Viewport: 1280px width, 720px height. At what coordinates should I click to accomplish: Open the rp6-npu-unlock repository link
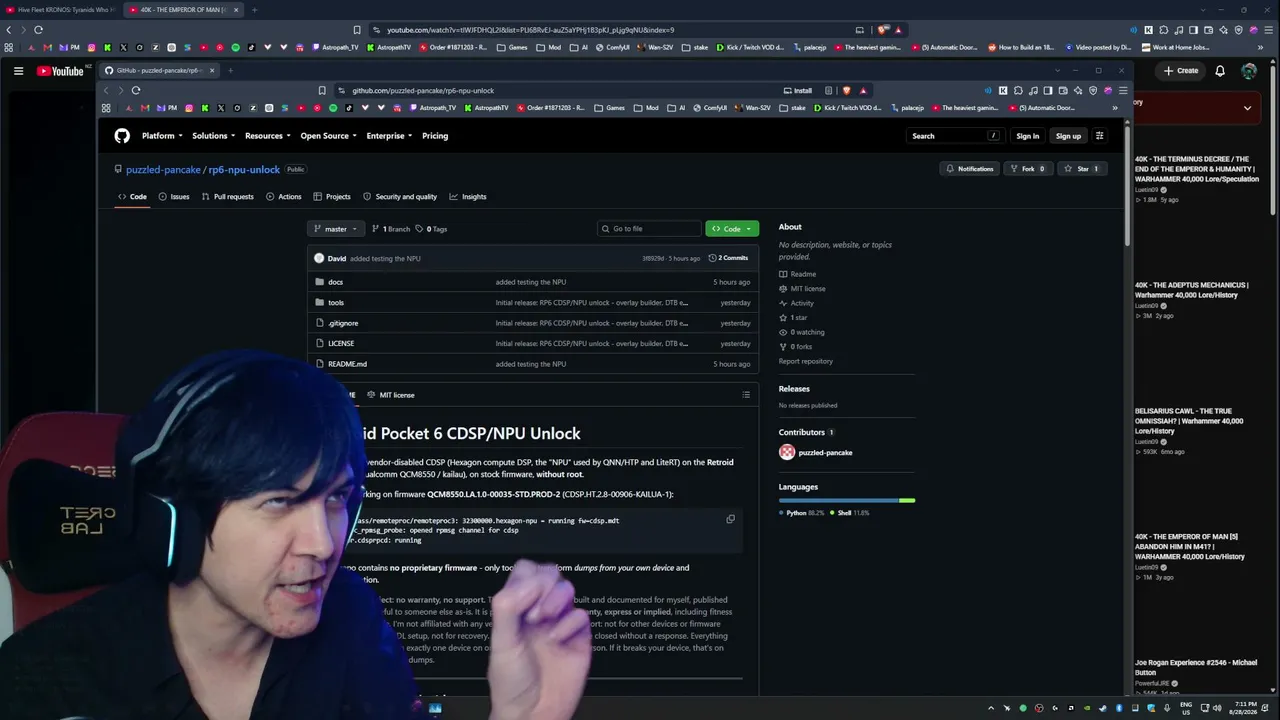(244, 170)
